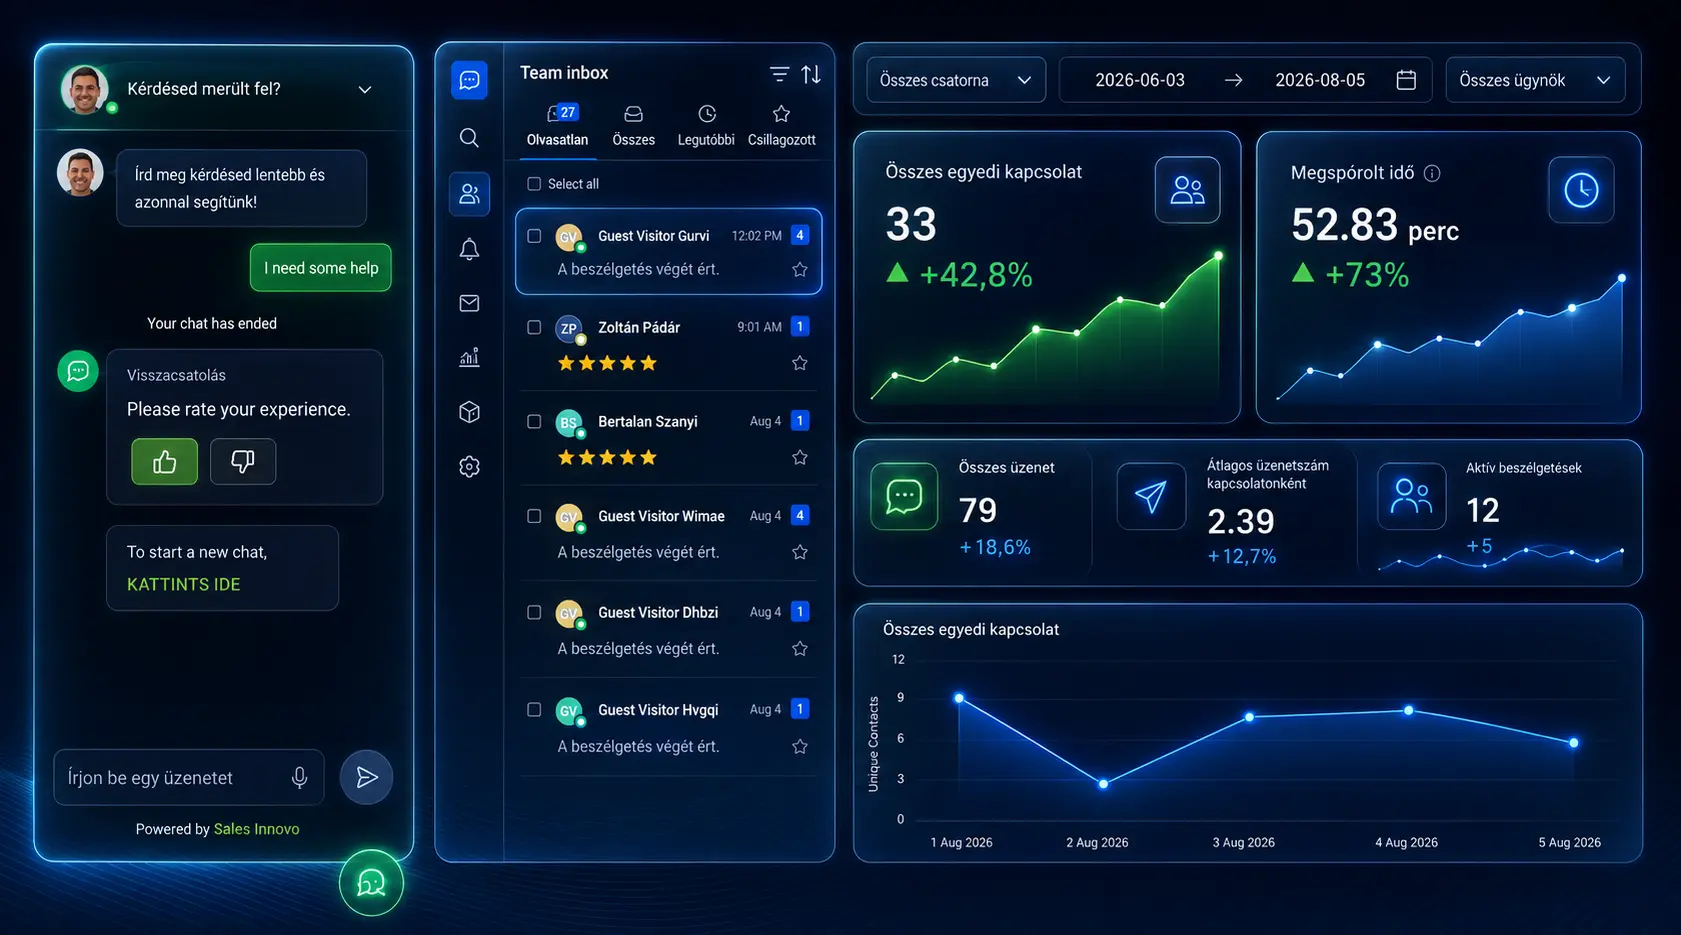Screen dimensions: 1681x935
Task: Tick the checkbox for Guest Visitor Hvgqi
Action: pyautogui.click(x=534, y=710)
